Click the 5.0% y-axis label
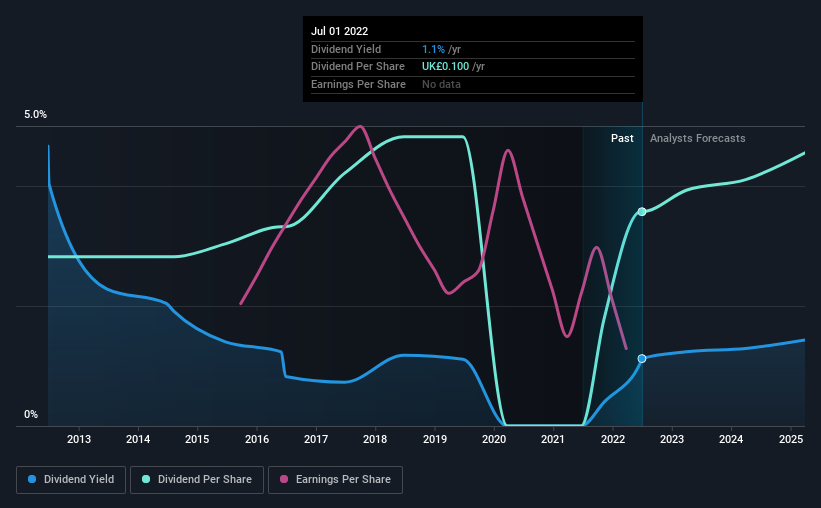This screenshot has height=508, width=821. [x=35, y=115]
